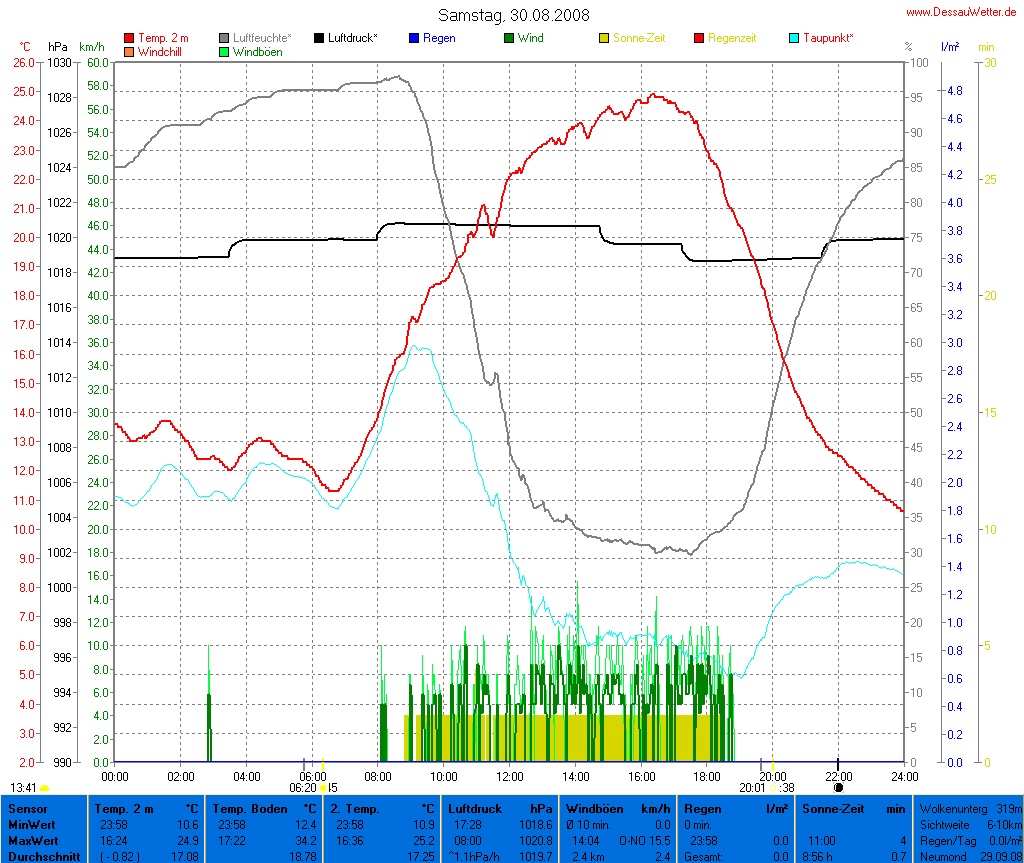
Task: Click the Samstag, 30.08.2008 chart title
Action: pos(514,15)
